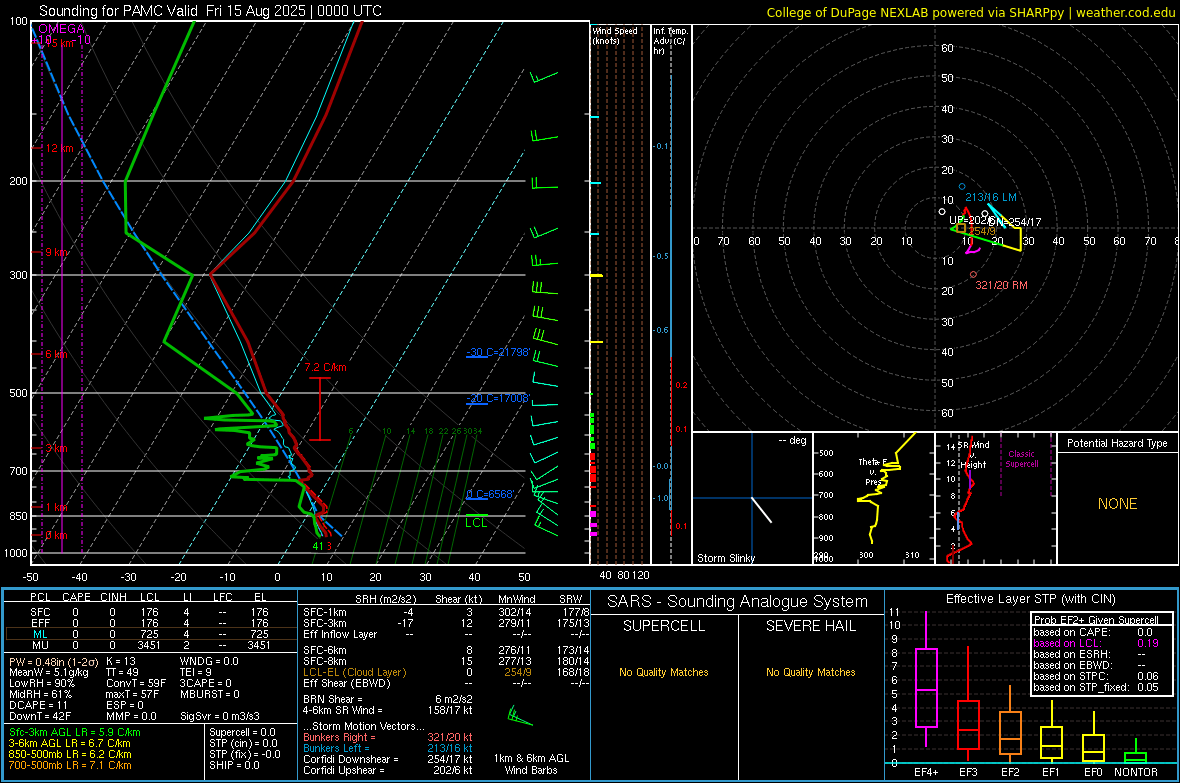Select the SFC parcel row

[x=151, y=612]
